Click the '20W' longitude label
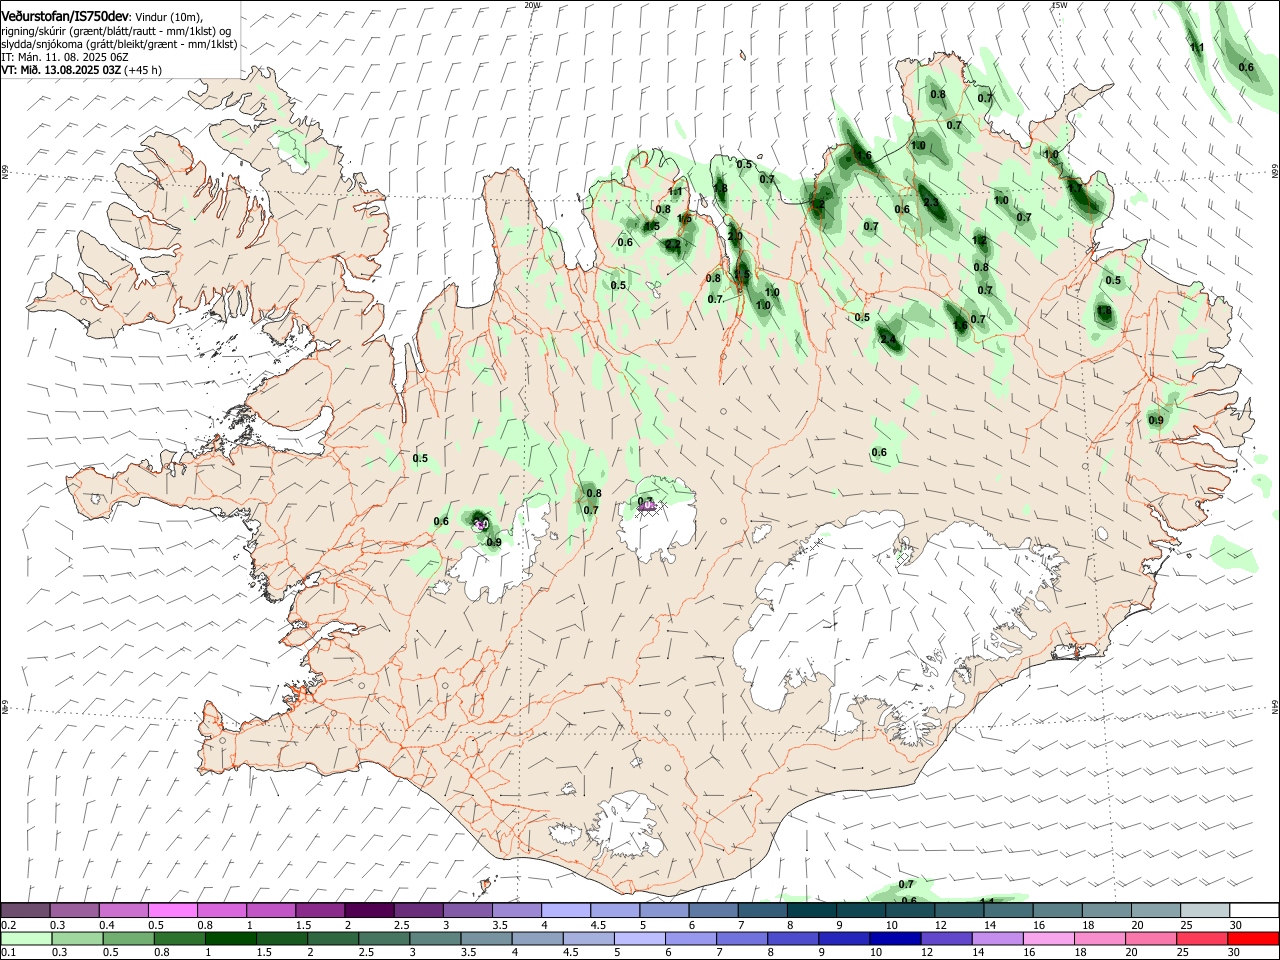This screenshot has width=1280, height=960. 532,5
